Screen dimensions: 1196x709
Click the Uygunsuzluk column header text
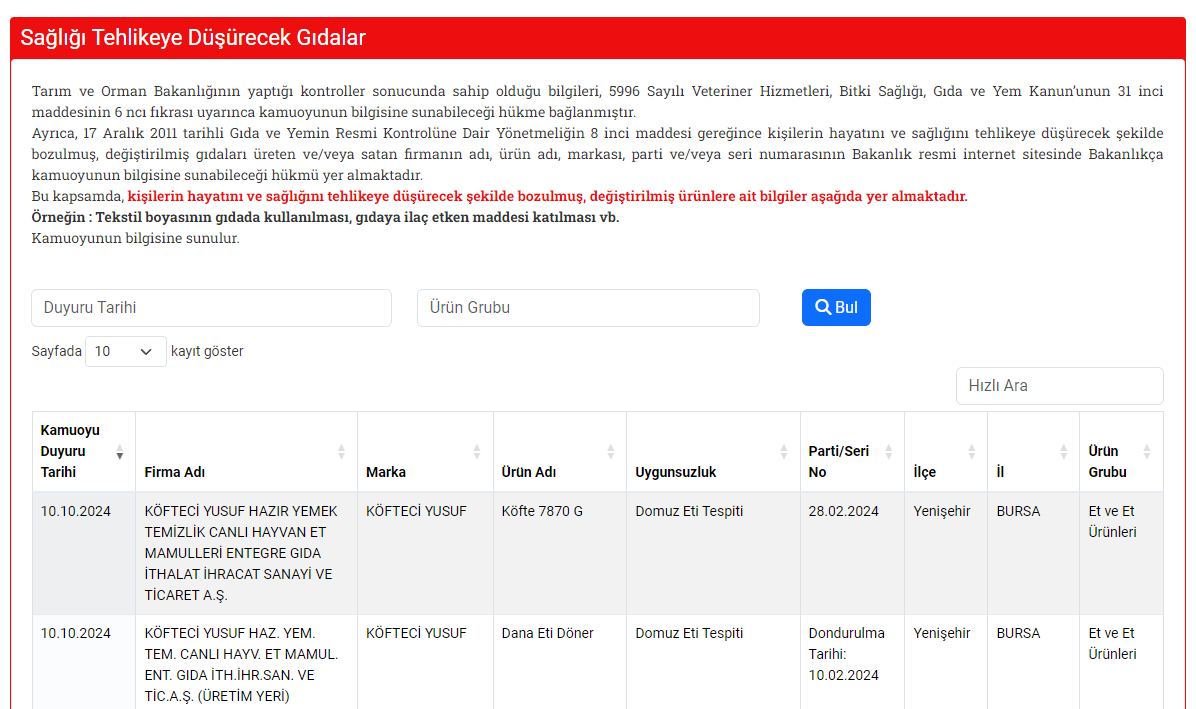click(676, 472)
